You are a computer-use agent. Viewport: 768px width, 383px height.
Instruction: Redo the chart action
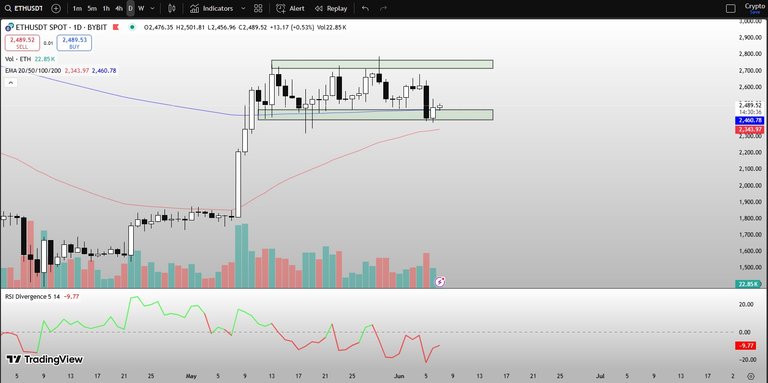click(384, 8)
